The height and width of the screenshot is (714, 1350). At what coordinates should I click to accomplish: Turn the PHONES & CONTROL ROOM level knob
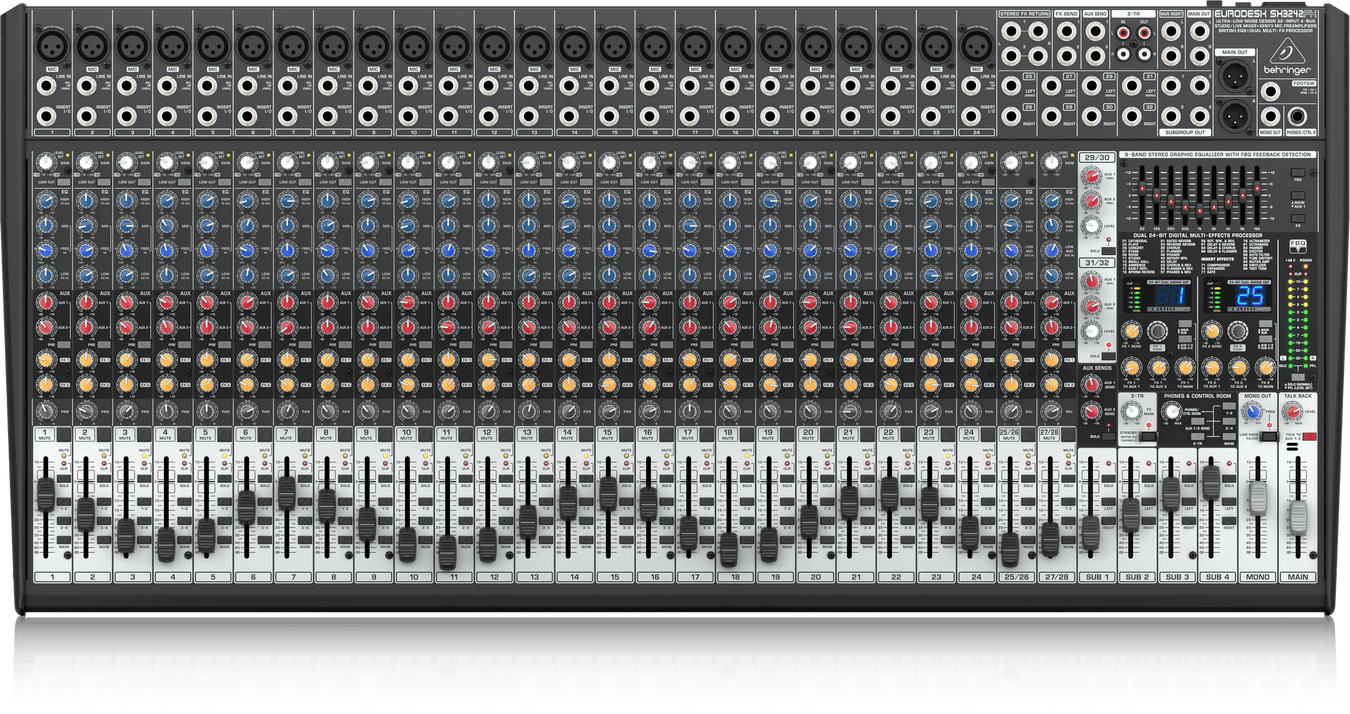coord(1173,411)
